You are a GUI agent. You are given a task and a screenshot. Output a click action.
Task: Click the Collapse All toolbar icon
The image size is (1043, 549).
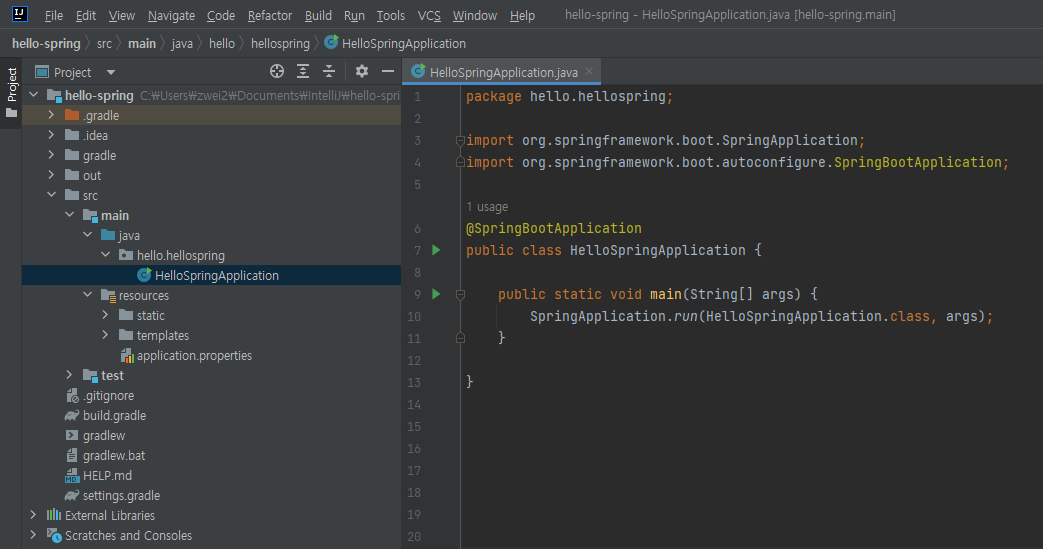point(329,71)
